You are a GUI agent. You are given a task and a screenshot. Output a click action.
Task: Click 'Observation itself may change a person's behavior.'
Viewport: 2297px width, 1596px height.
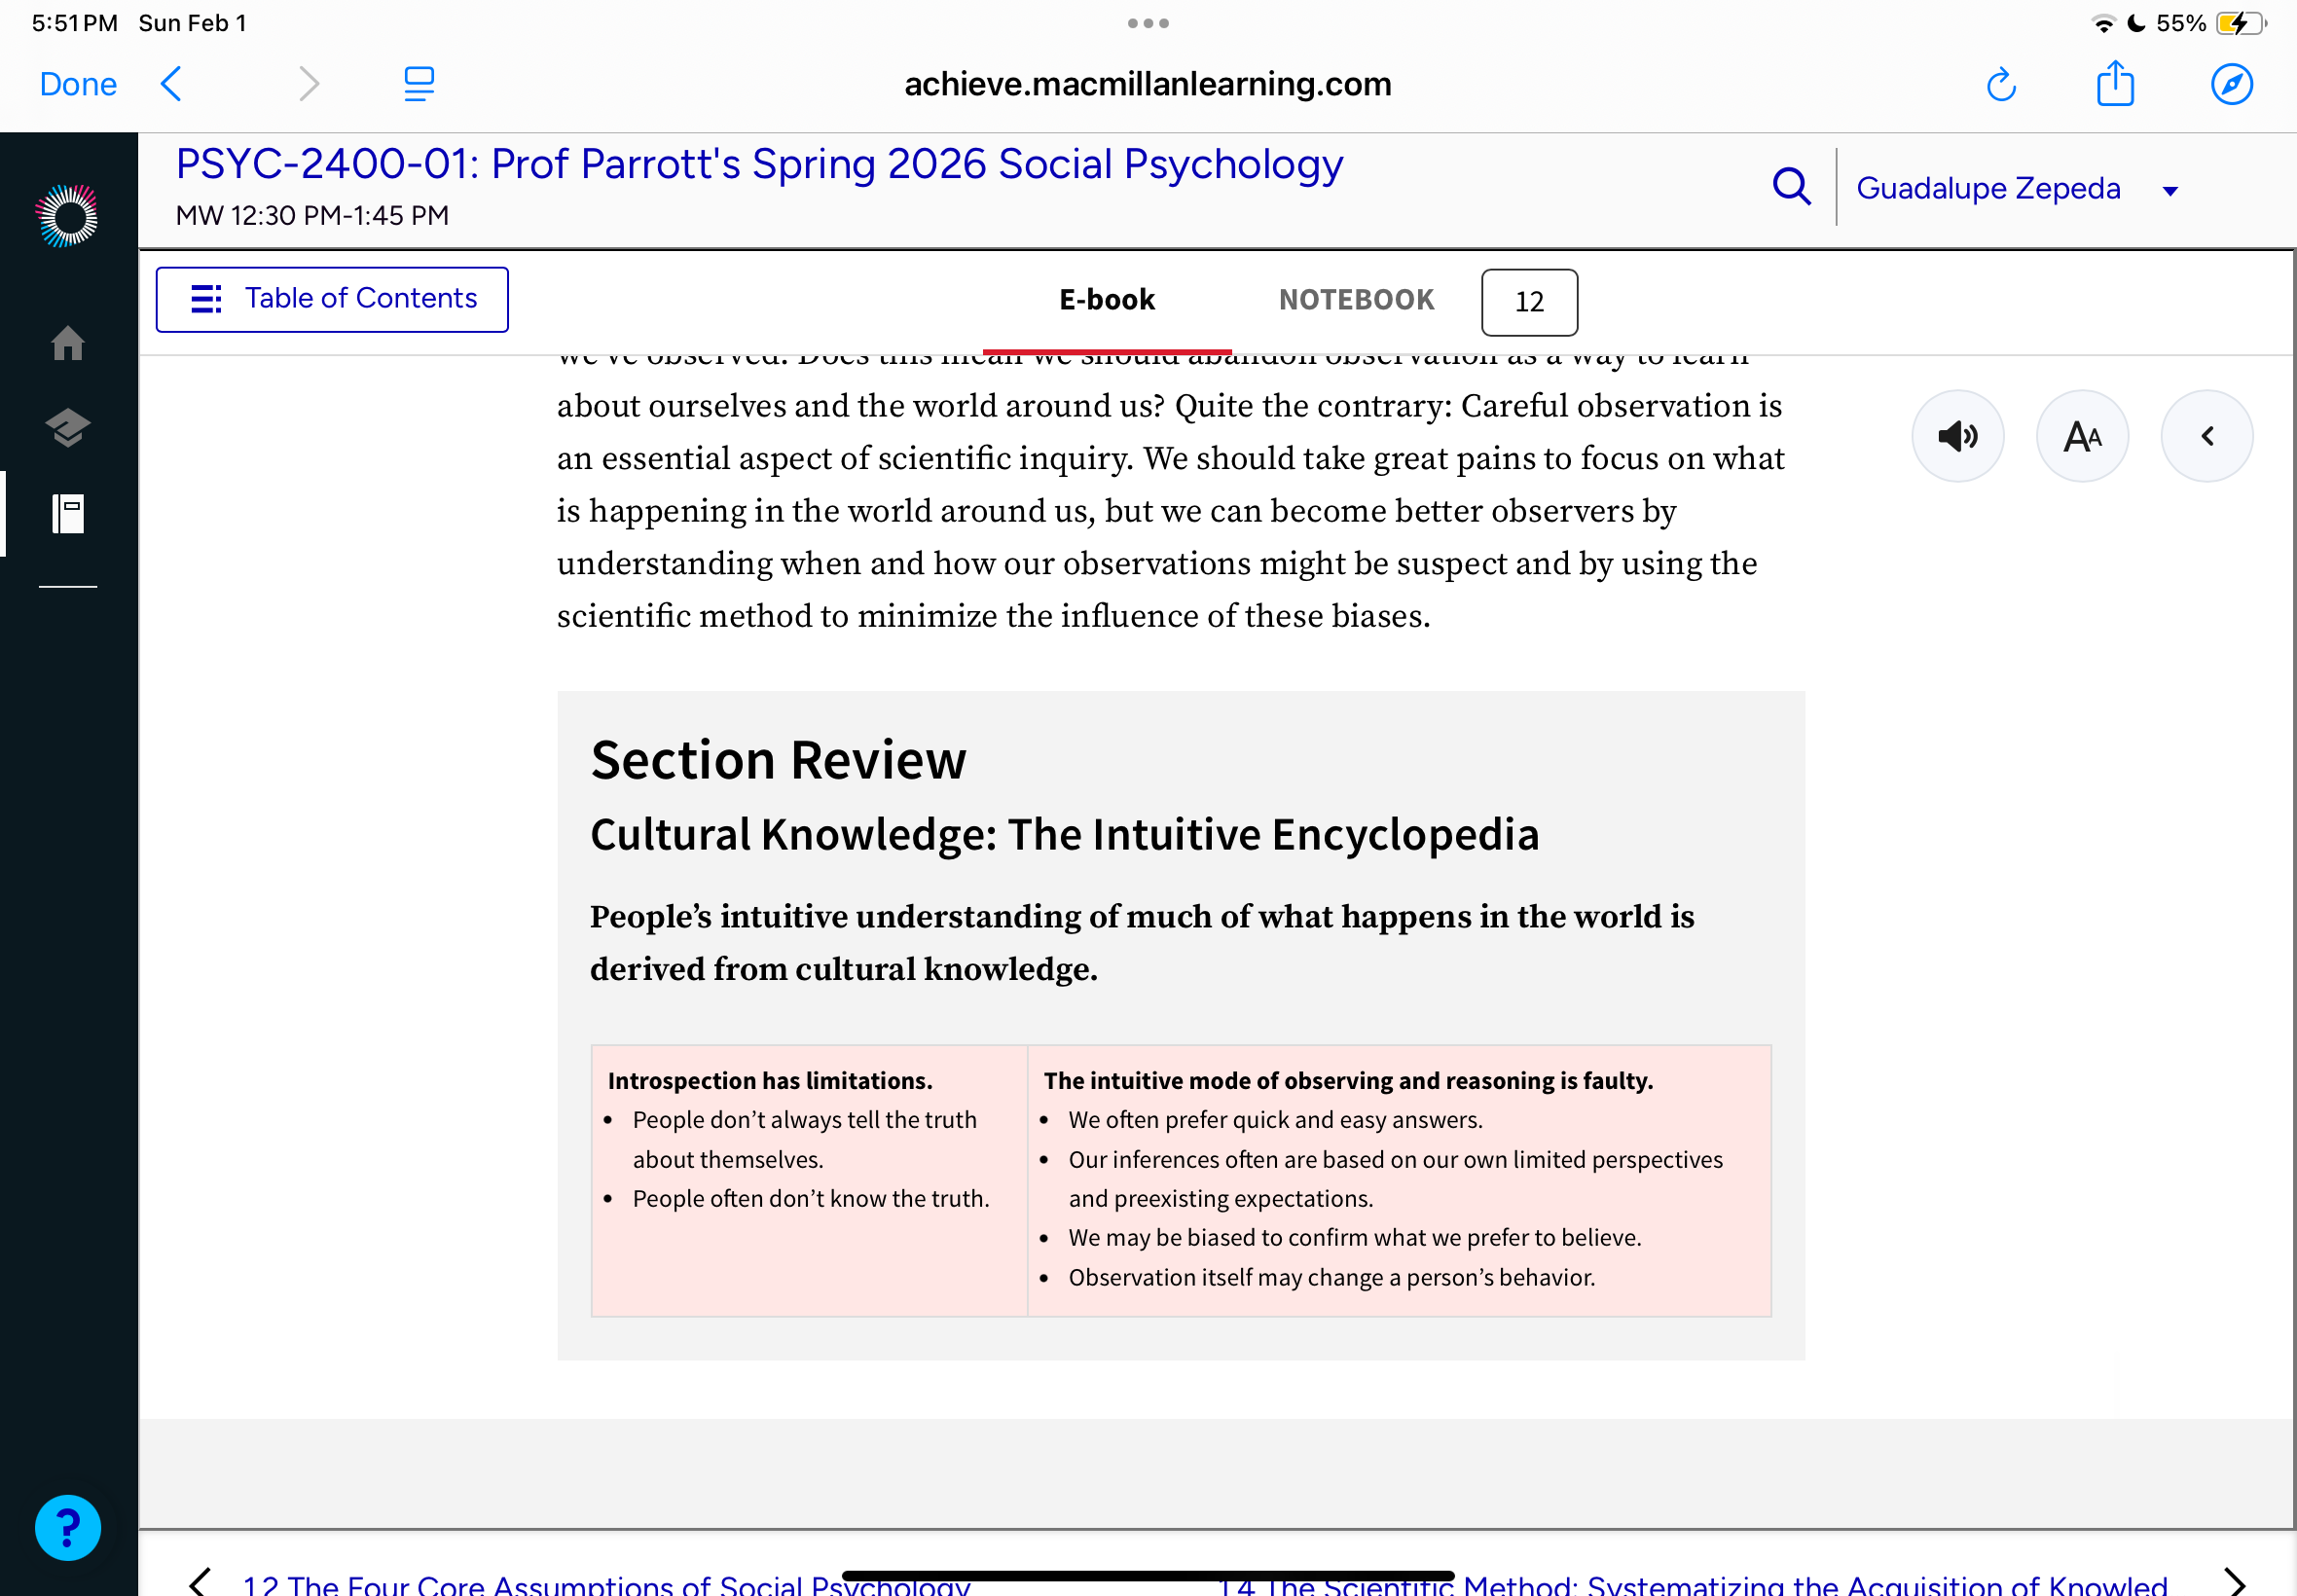pos(1331,1277)
